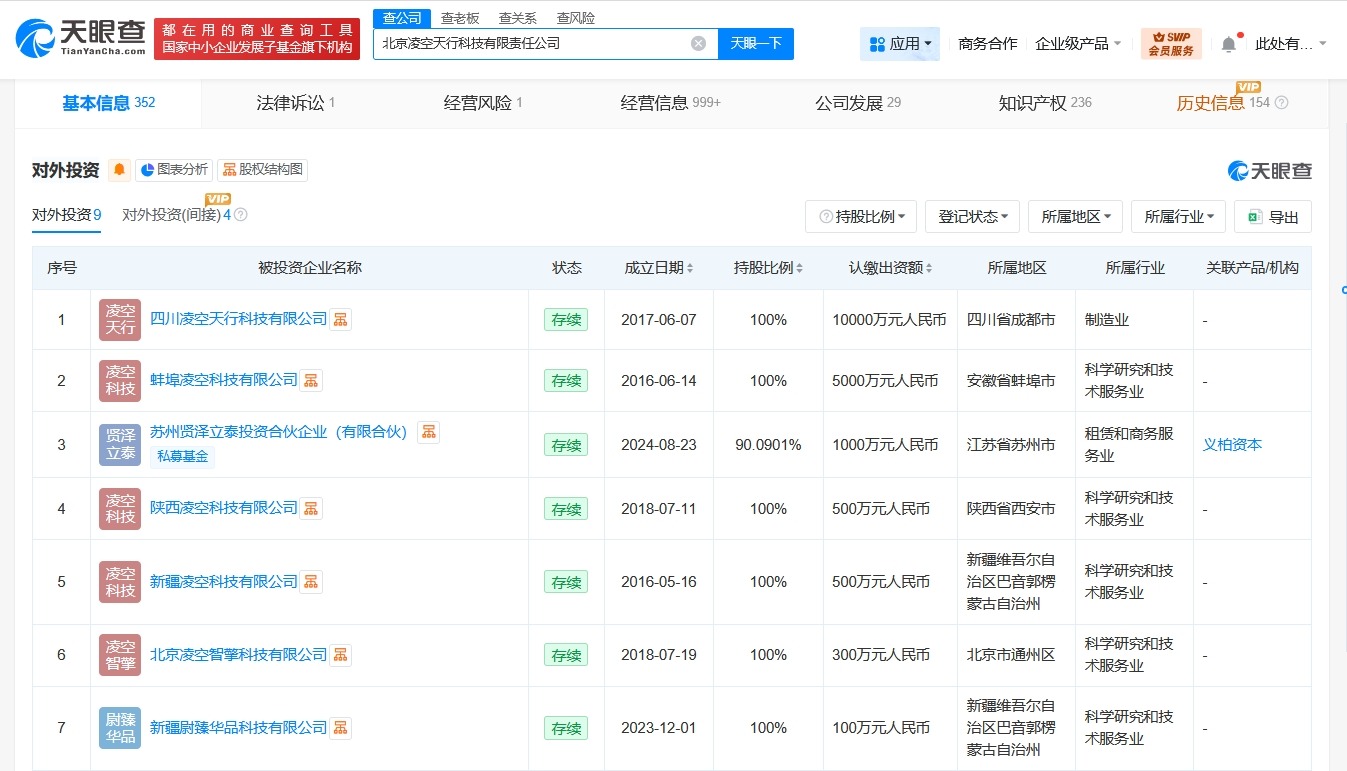Expand the 应用 dropdown menu

899,43
